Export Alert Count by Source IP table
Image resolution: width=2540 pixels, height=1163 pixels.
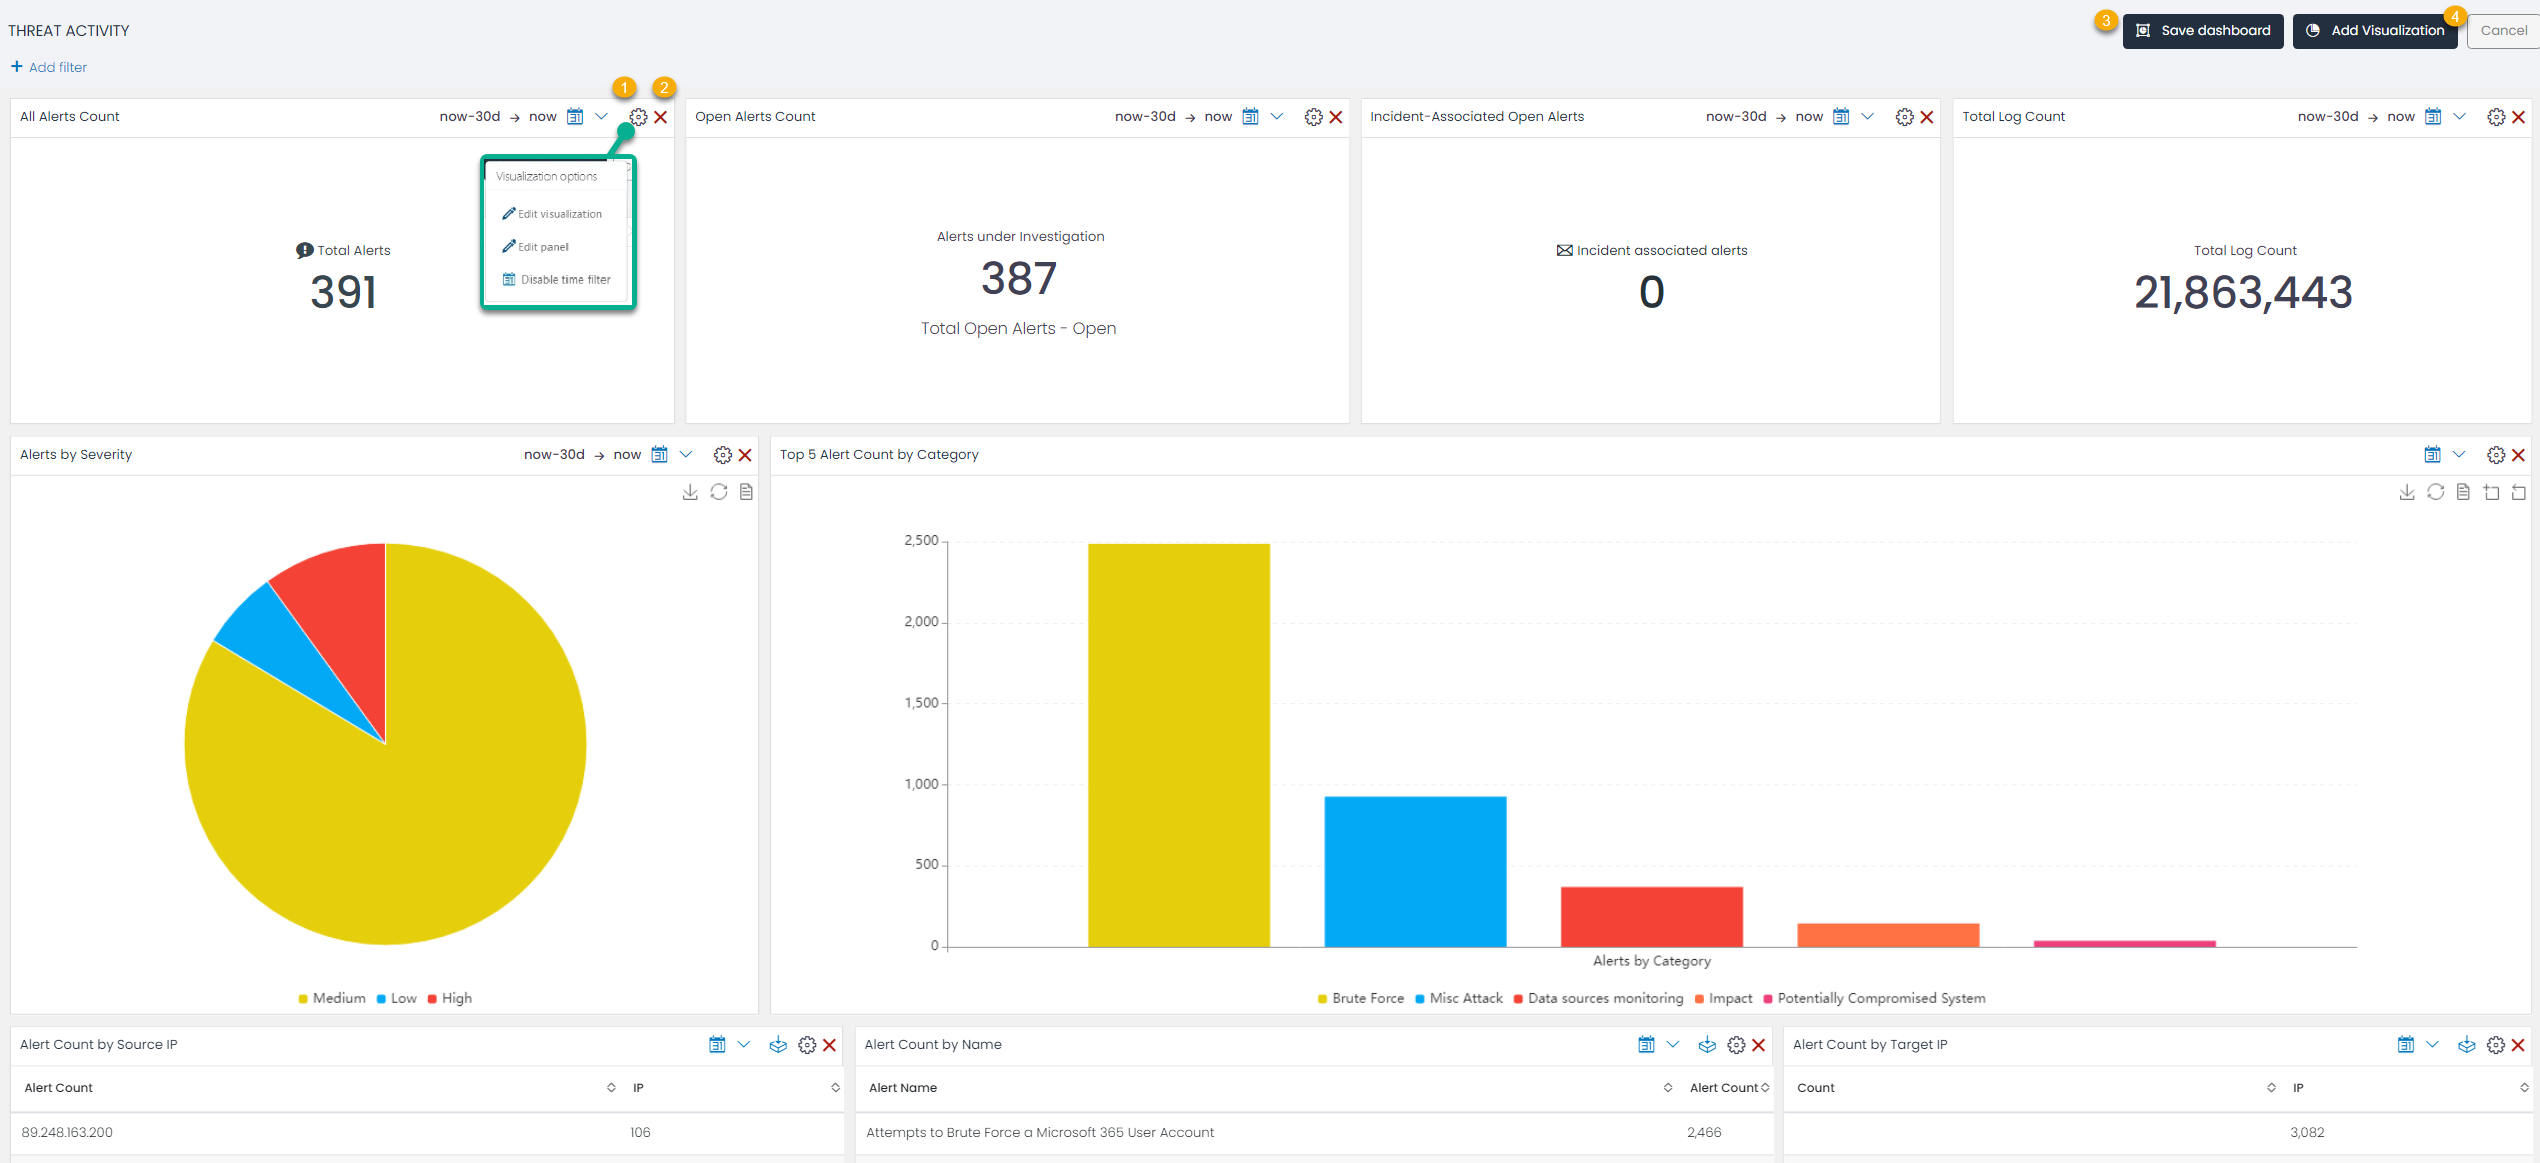778,1045
